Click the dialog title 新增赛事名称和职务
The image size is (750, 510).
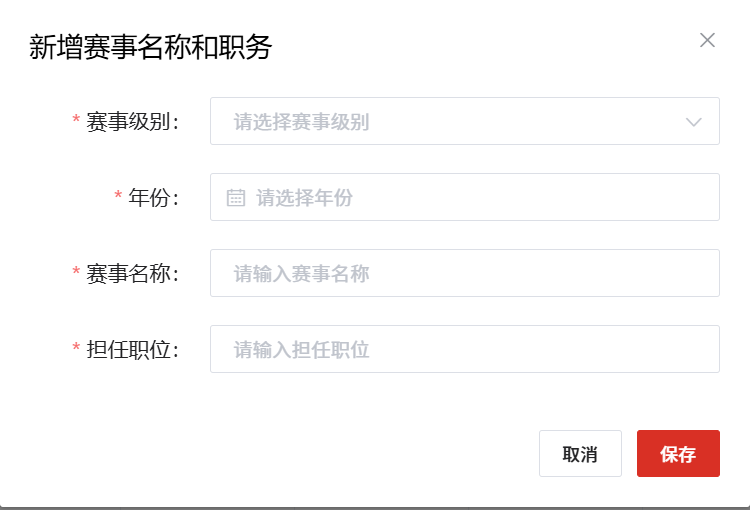(151, 47)
